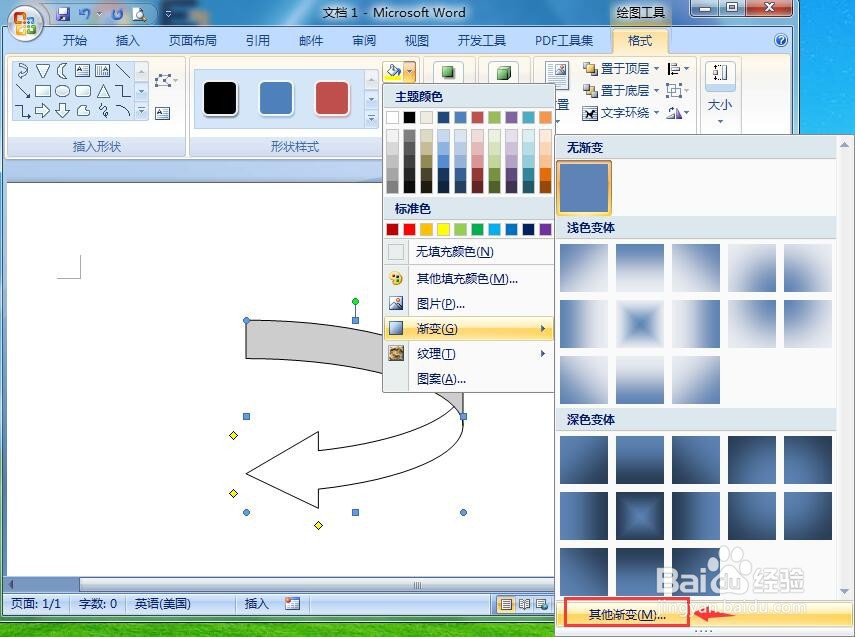
Task: Select the moon shape in shapes gallery
Action: point(63,70)
